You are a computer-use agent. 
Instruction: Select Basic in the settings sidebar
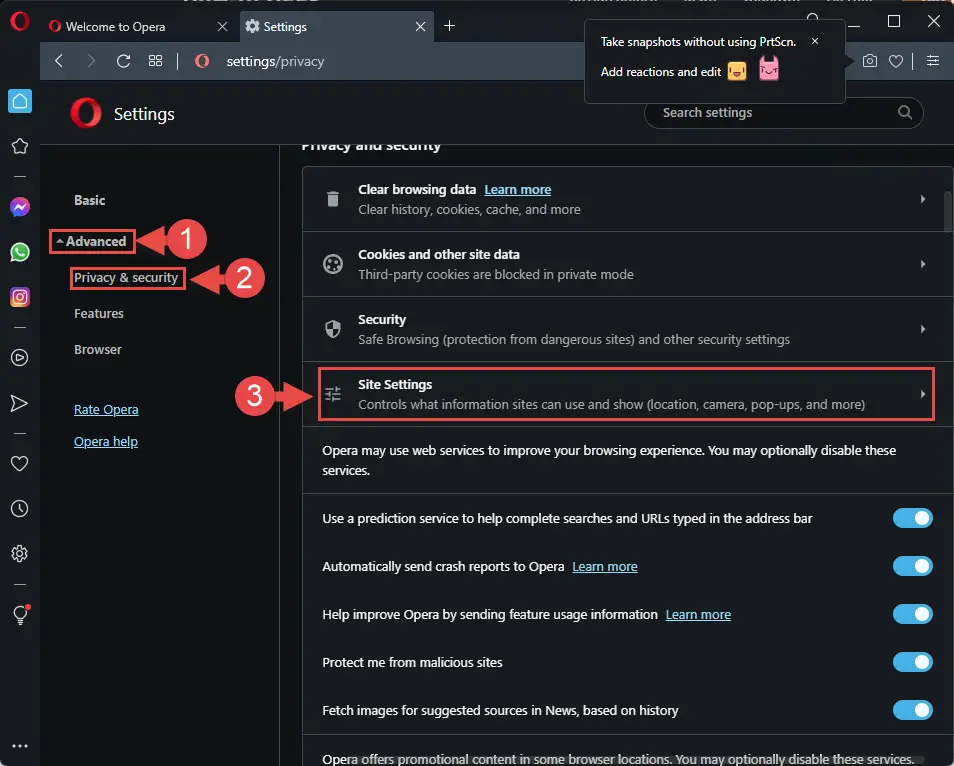coord(89,200)
